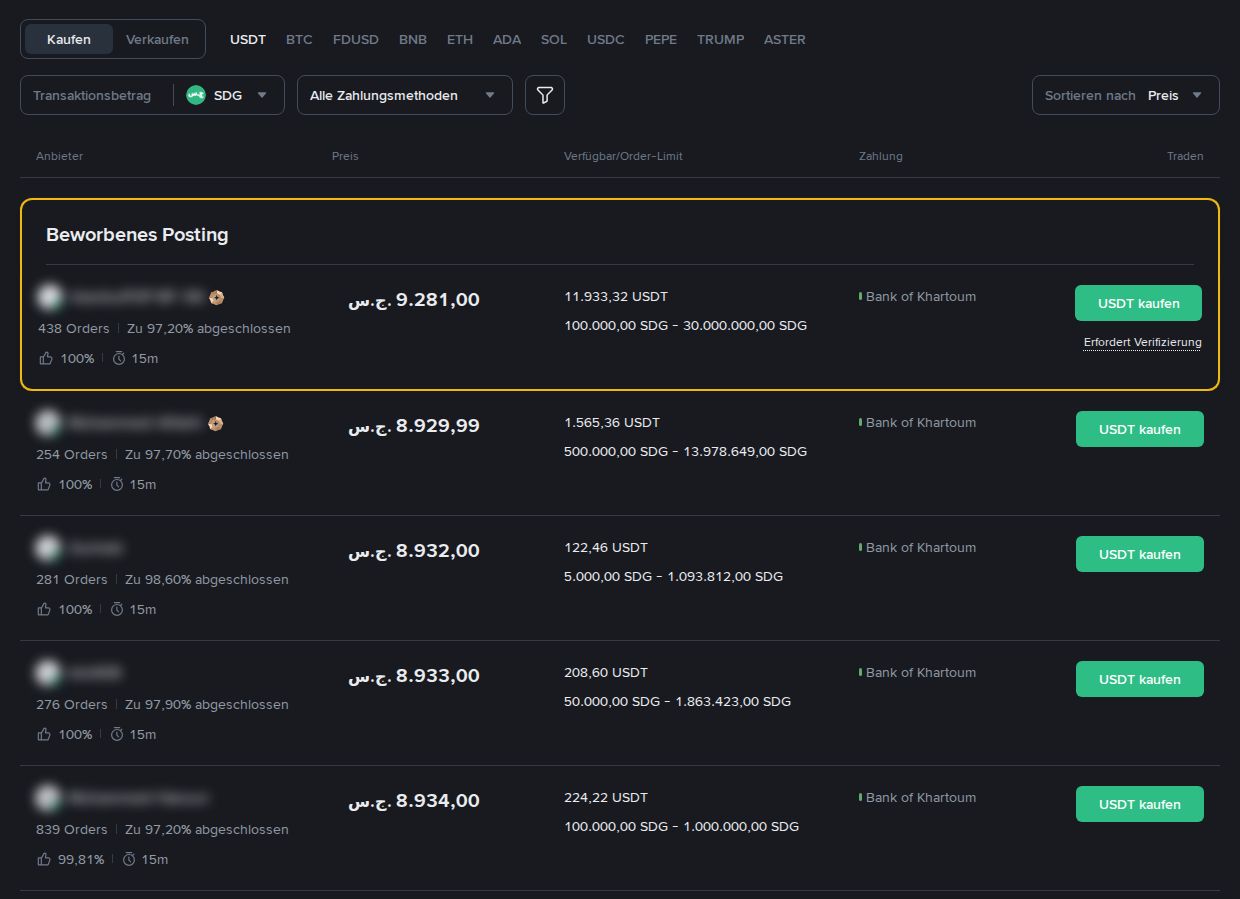Switch to the Verkaufen toggle
Screen dimensions: 1240x899
coord(157,39)
